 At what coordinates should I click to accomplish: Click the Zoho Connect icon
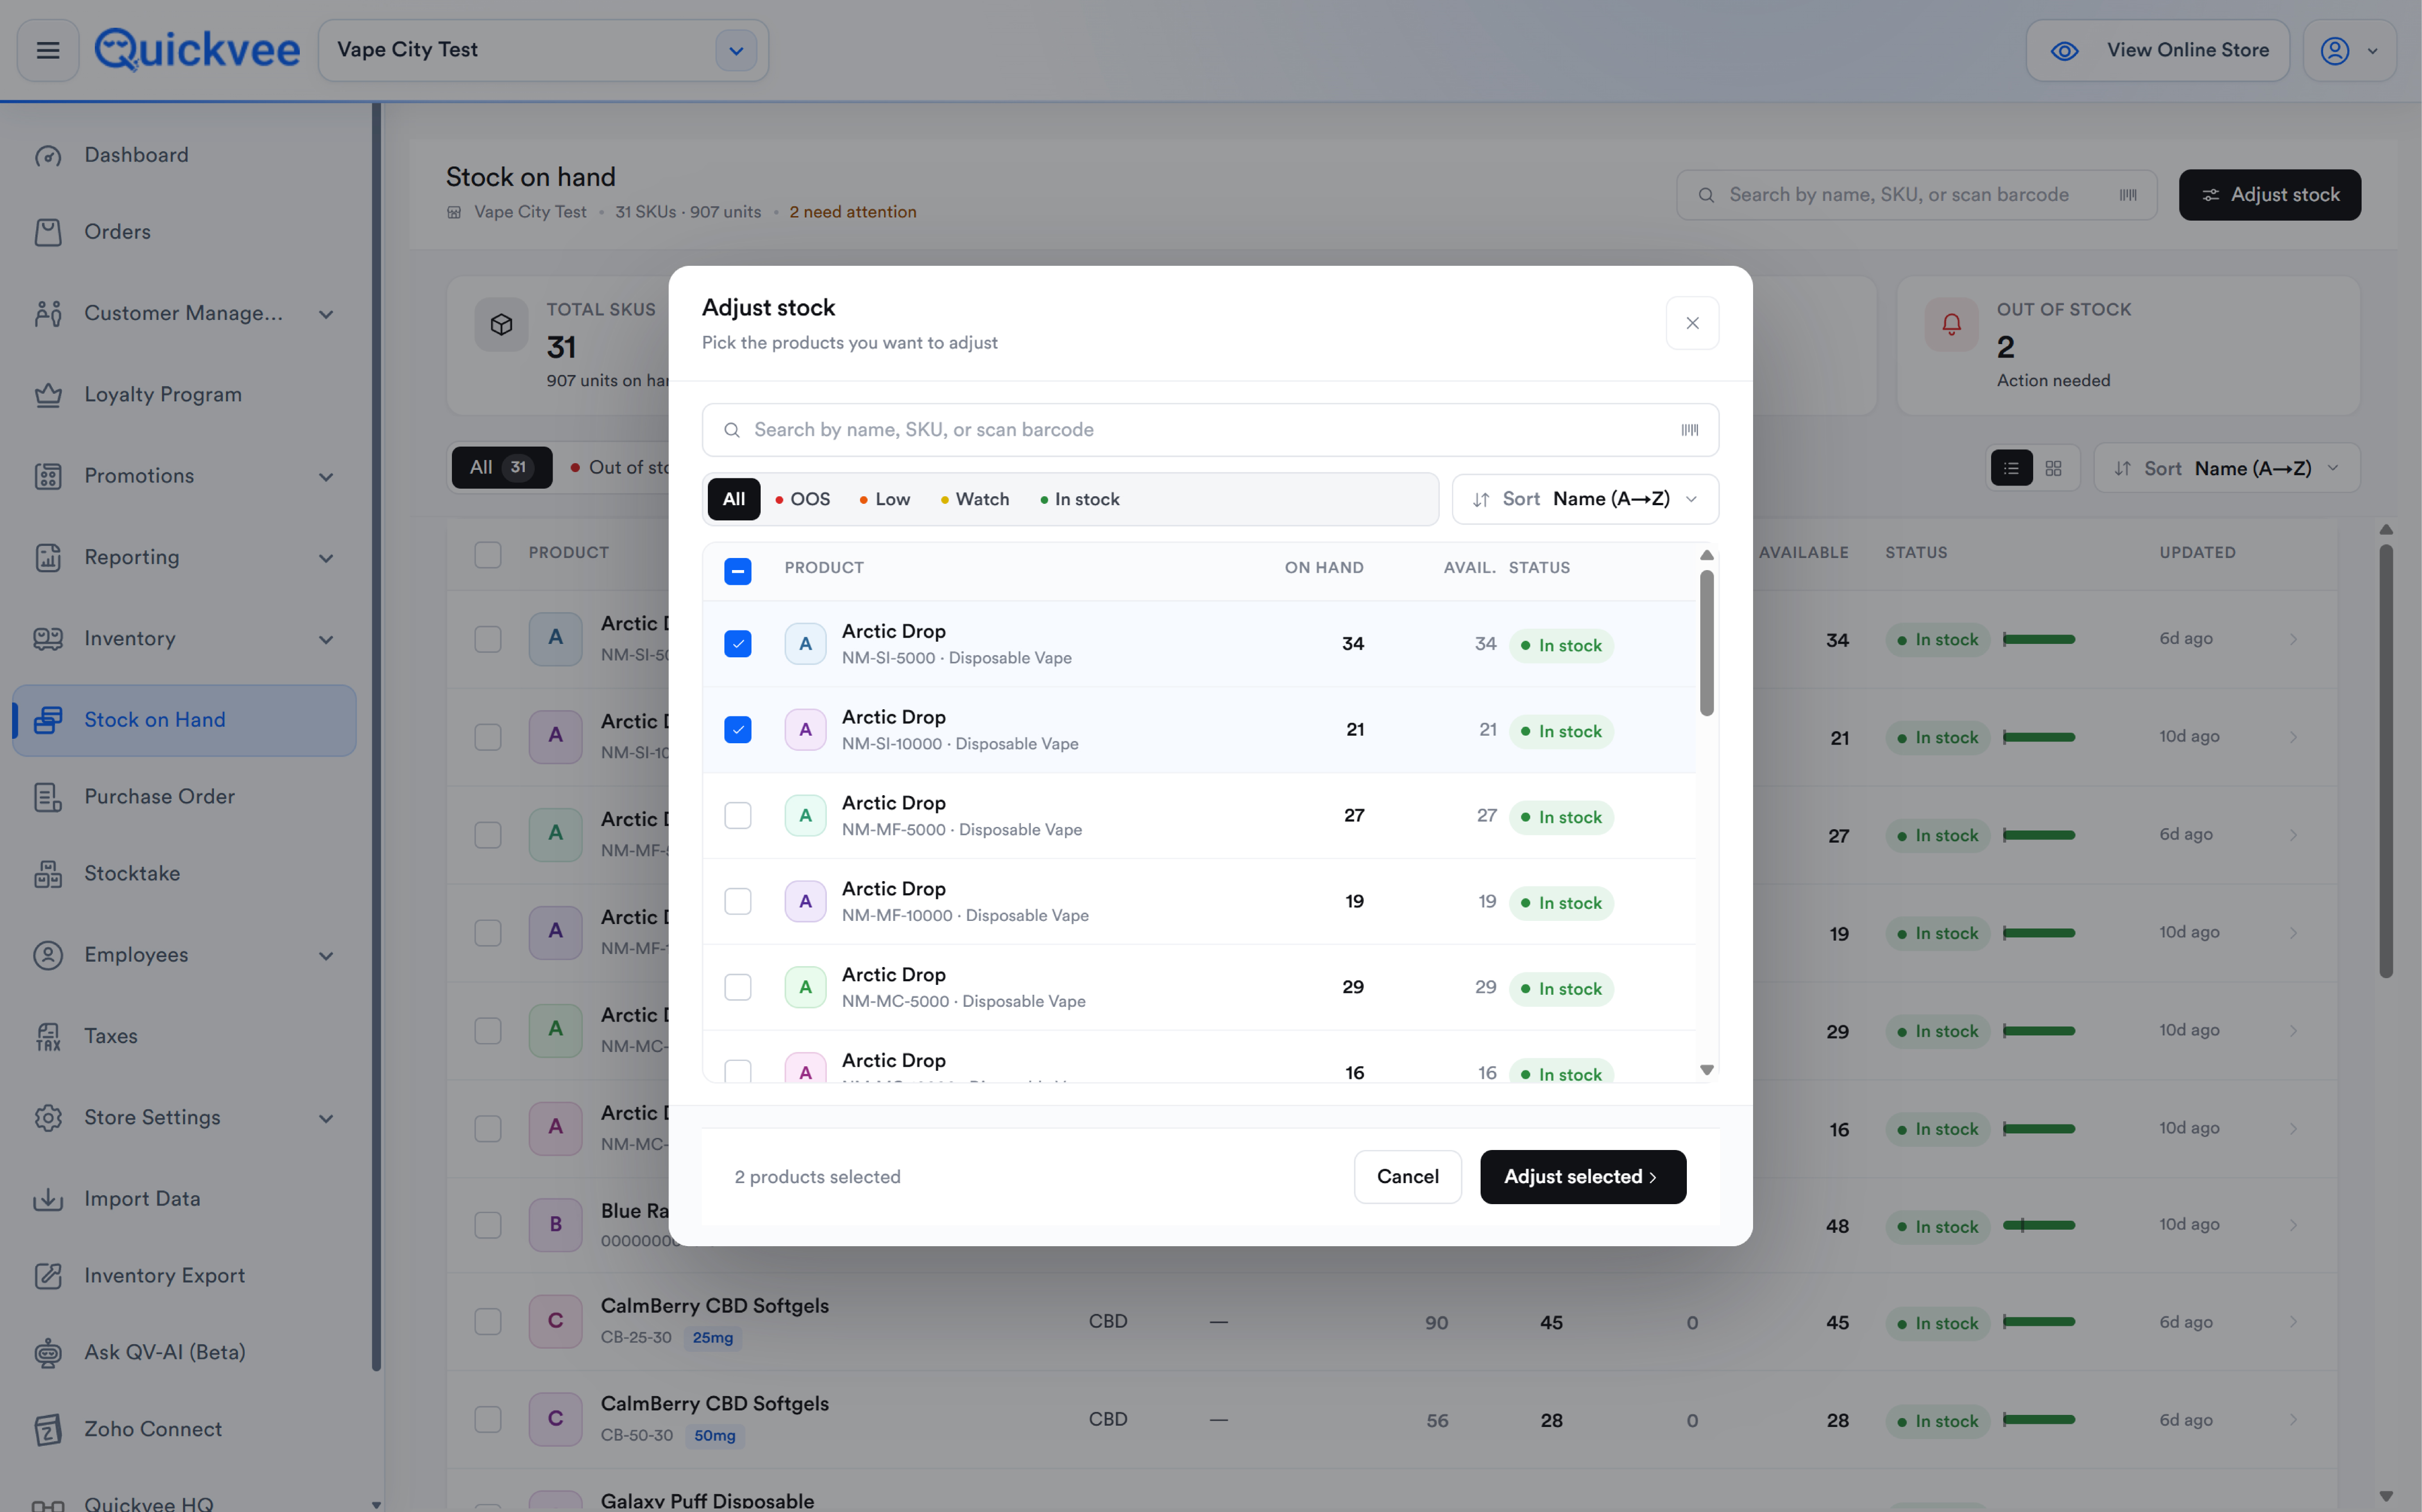[x=48, y=1430]
